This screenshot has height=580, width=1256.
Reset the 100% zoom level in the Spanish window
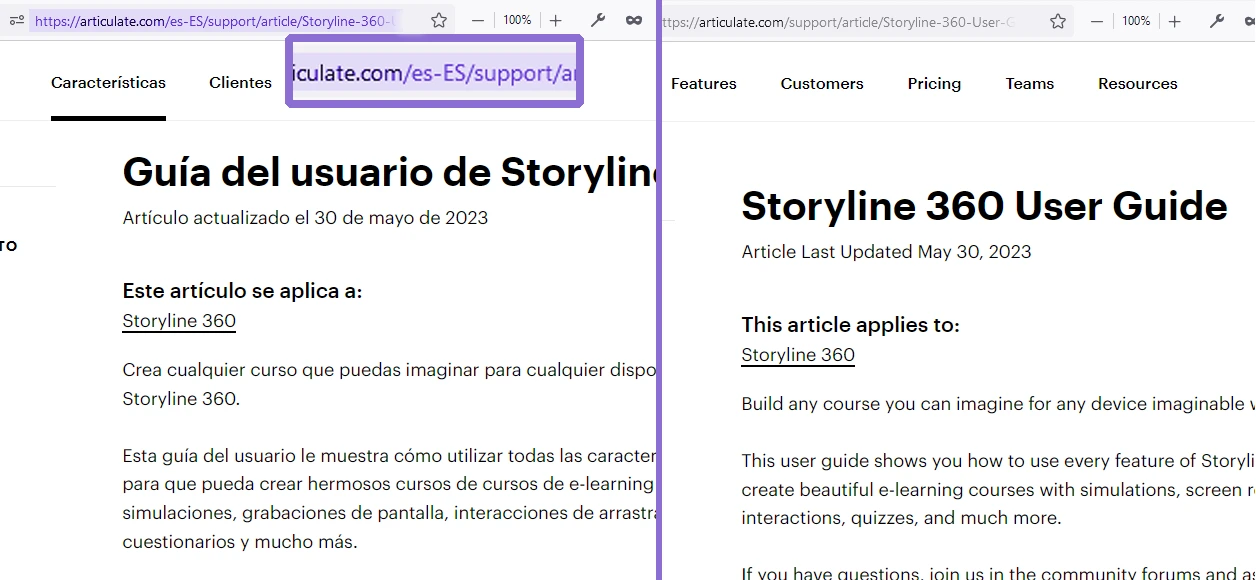coord(517,20)
